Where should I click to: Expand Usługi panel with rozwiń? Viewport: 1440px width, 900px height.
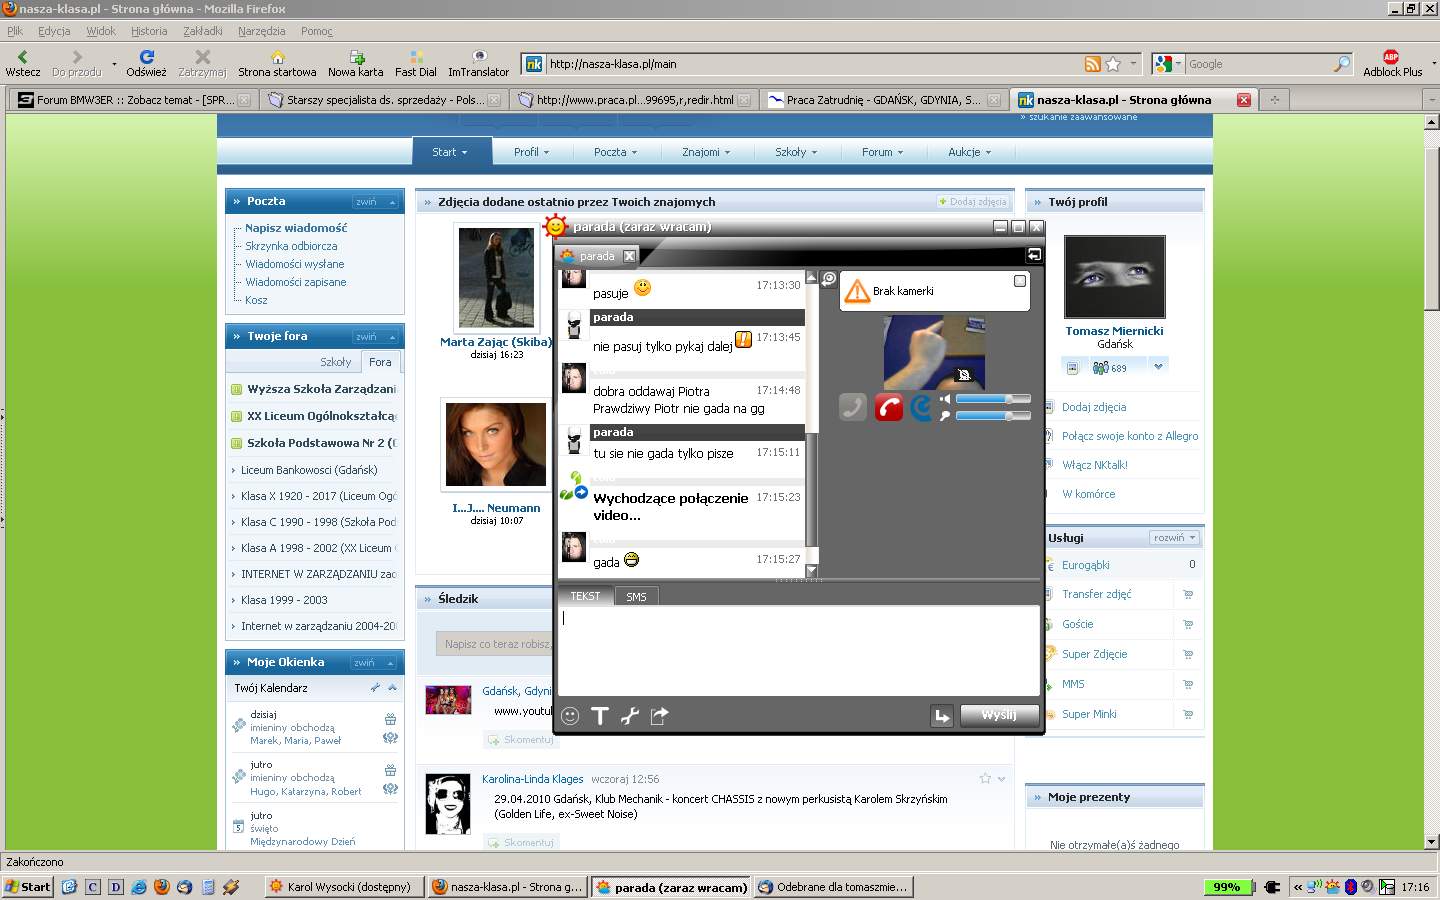pyautogui.click(x=1174, y=538)
